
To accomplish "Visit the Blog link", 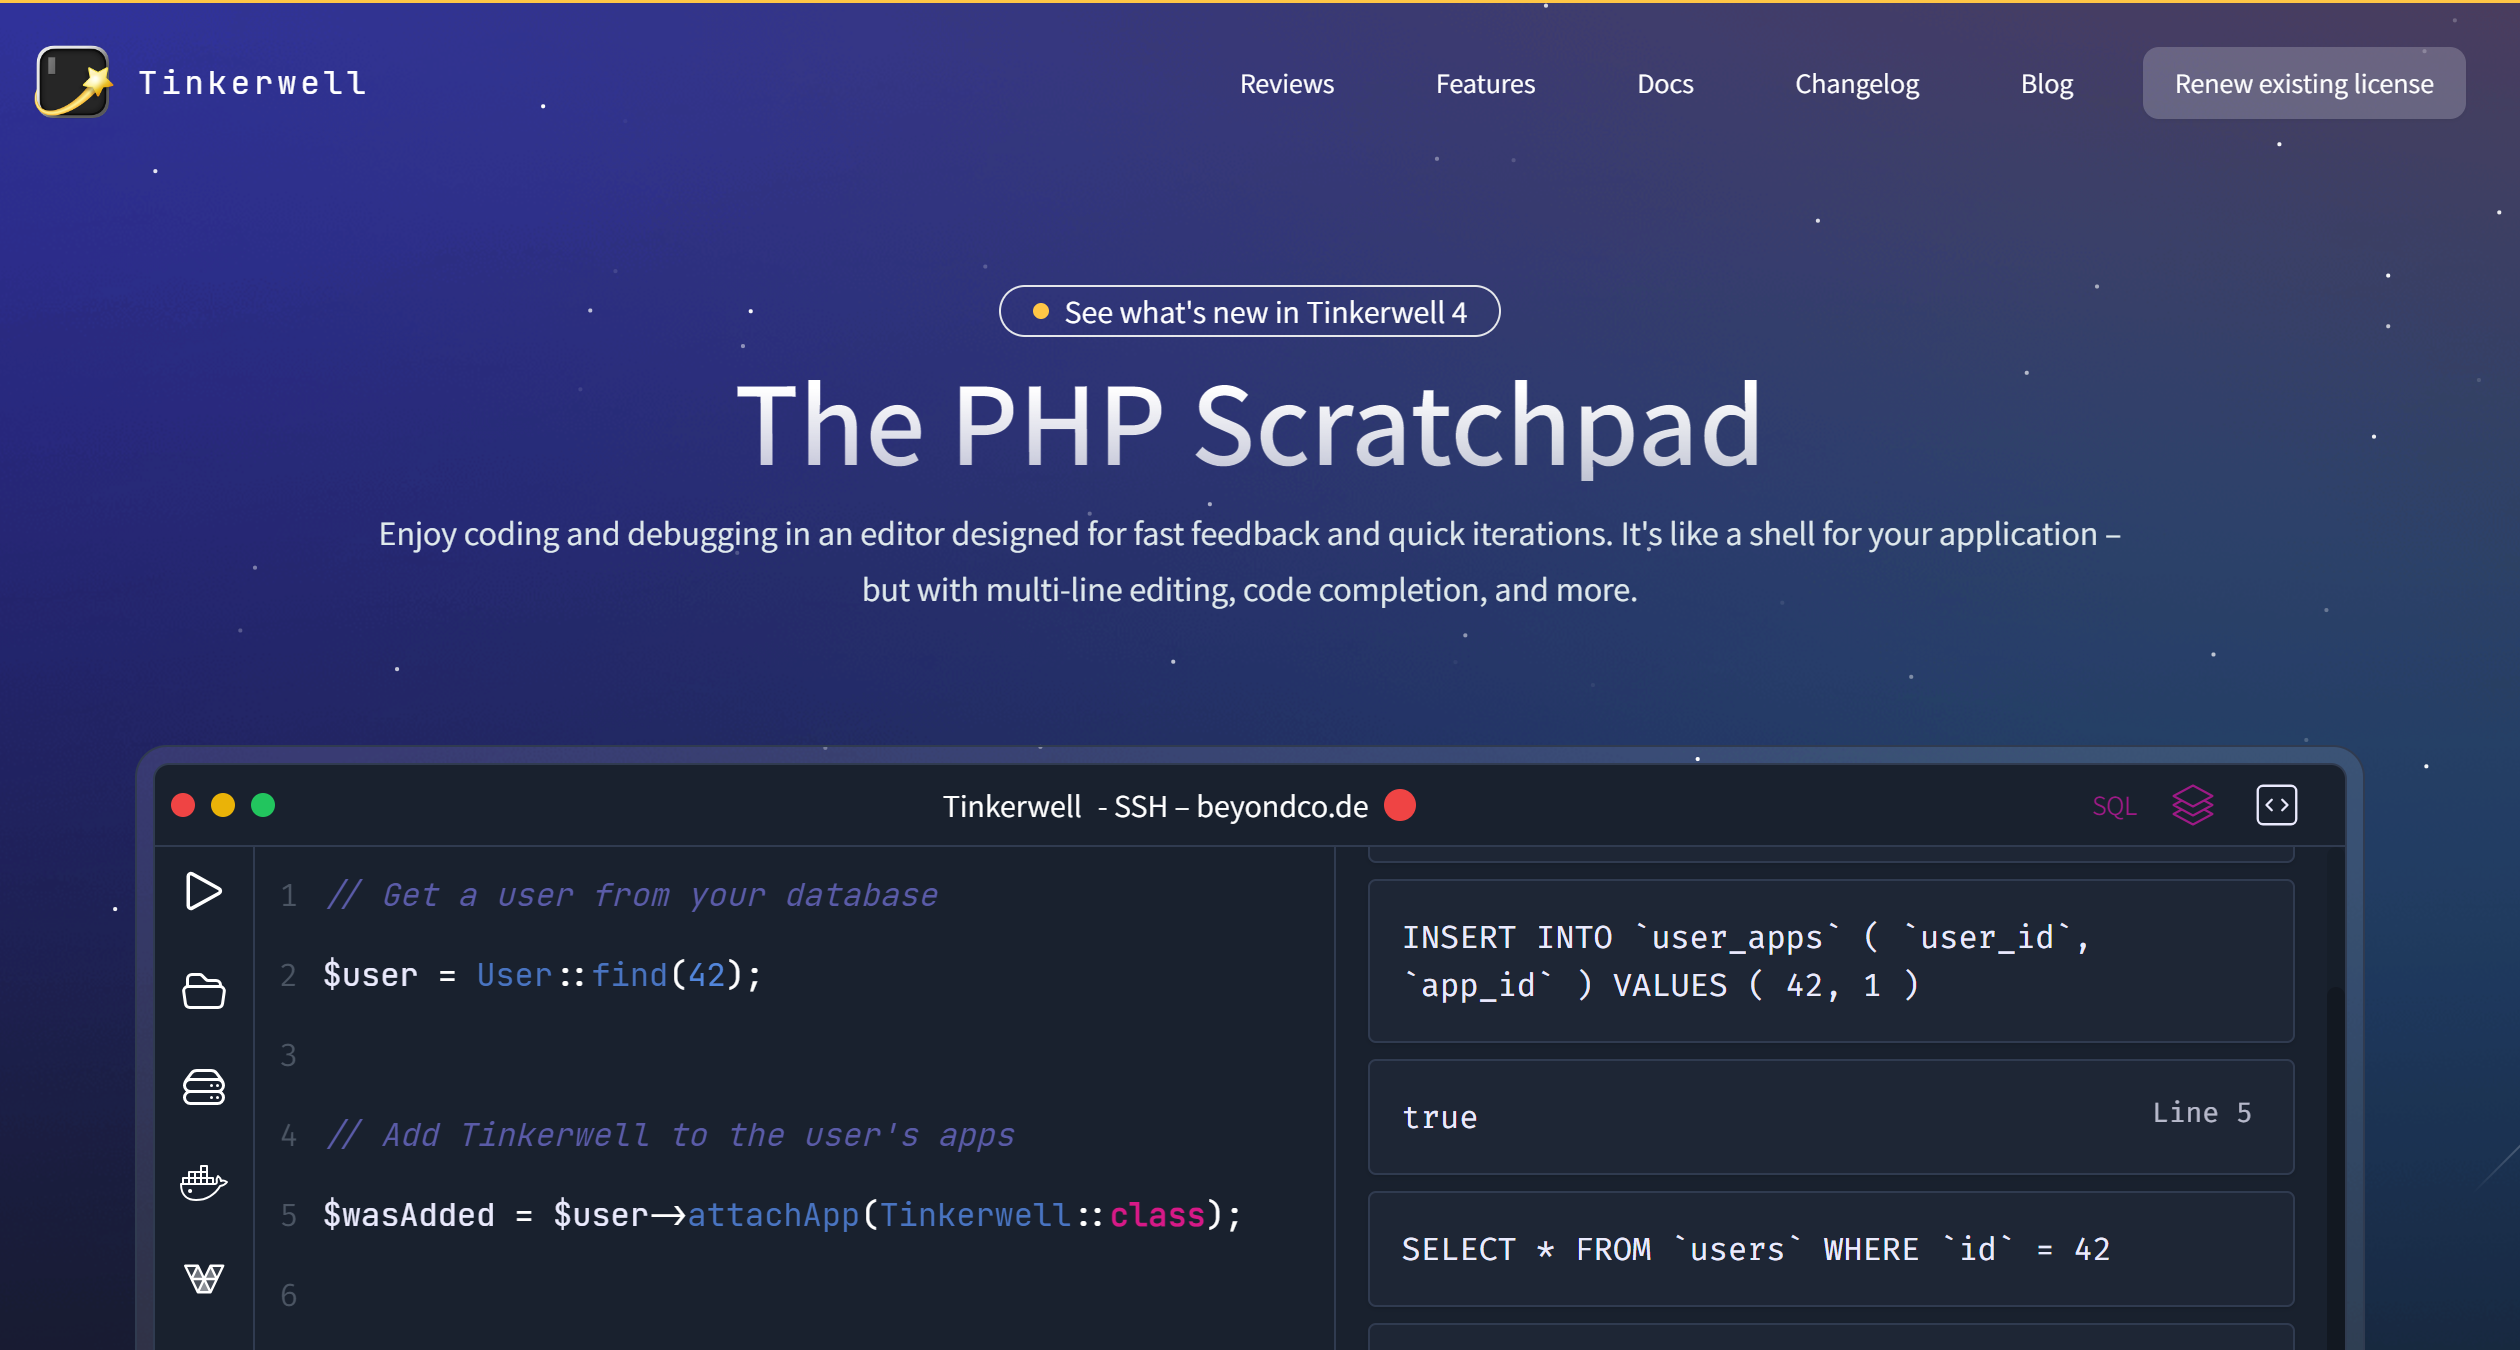I will 2046,84.
